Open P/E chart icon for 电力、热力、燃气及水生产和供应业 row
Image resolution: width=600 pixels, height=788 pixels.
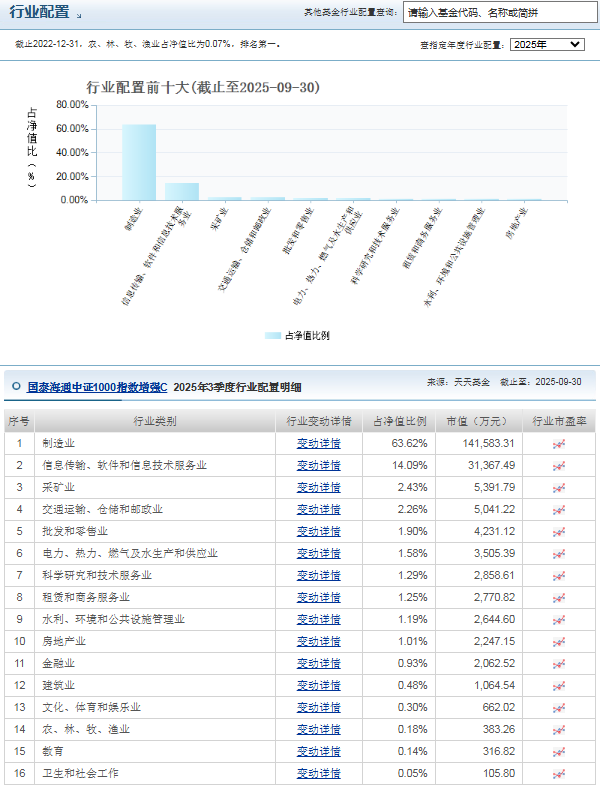(559, 554)
